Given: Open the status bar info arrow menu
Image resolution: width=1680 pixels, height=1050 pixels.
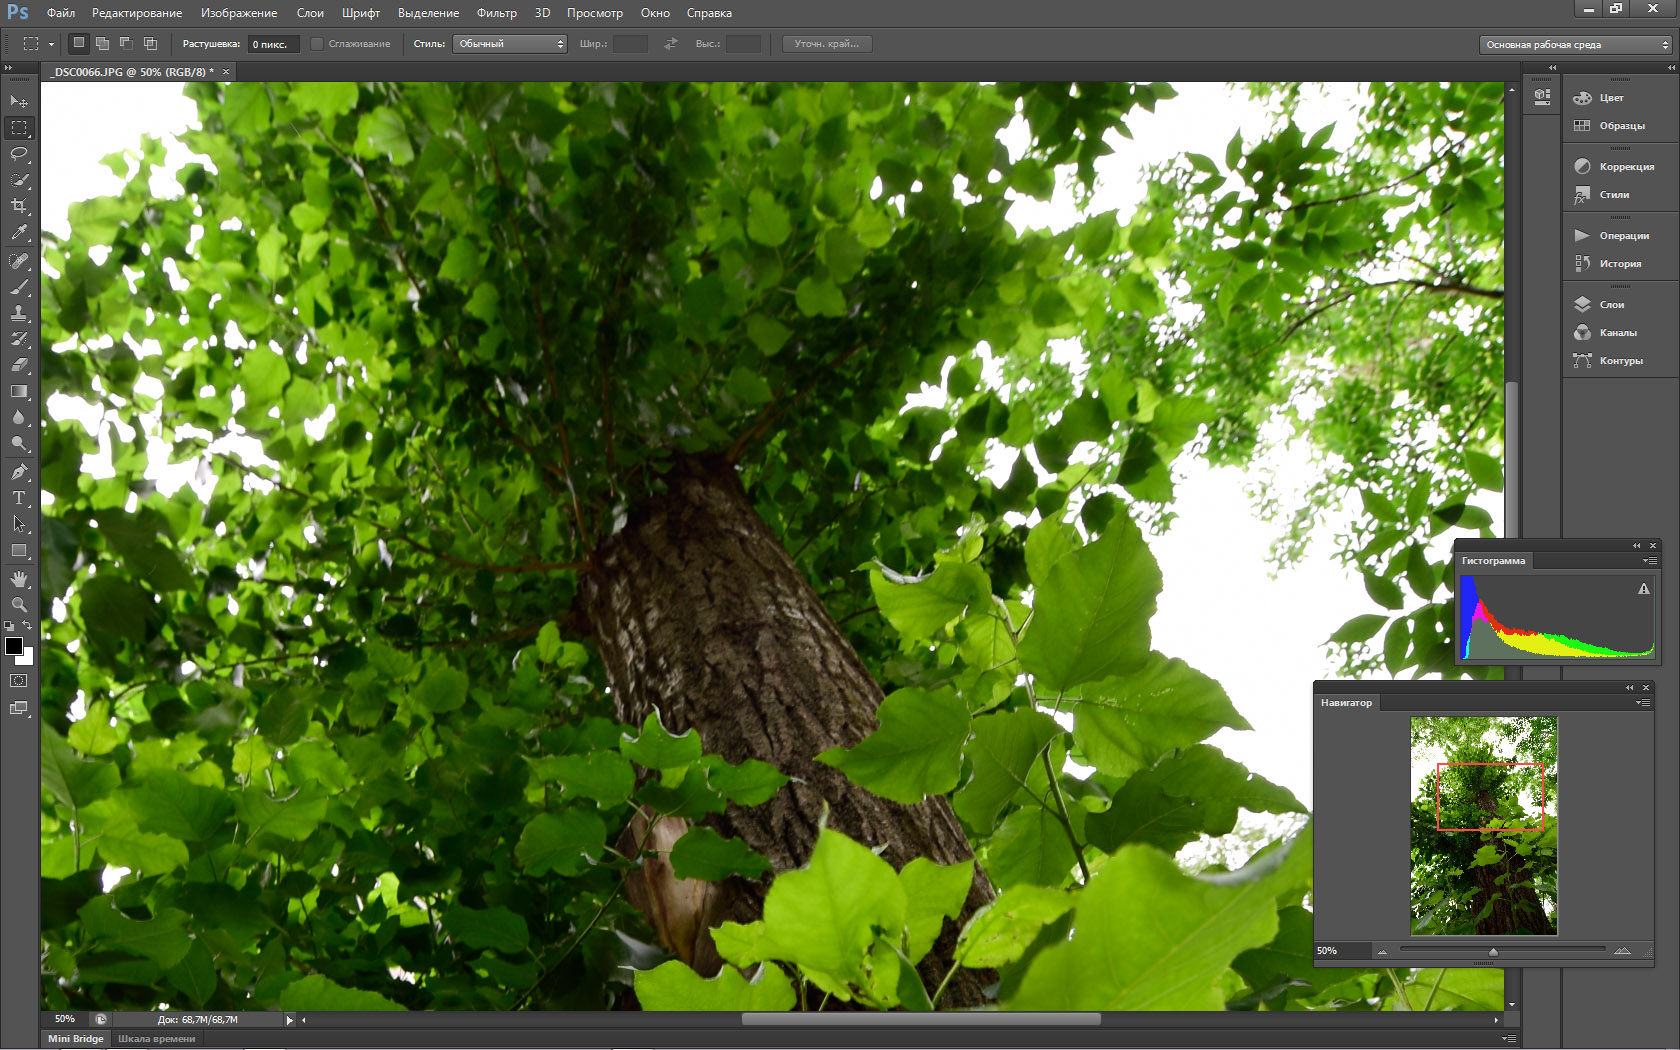Looking at the screenshot, I should [290, 1020].
